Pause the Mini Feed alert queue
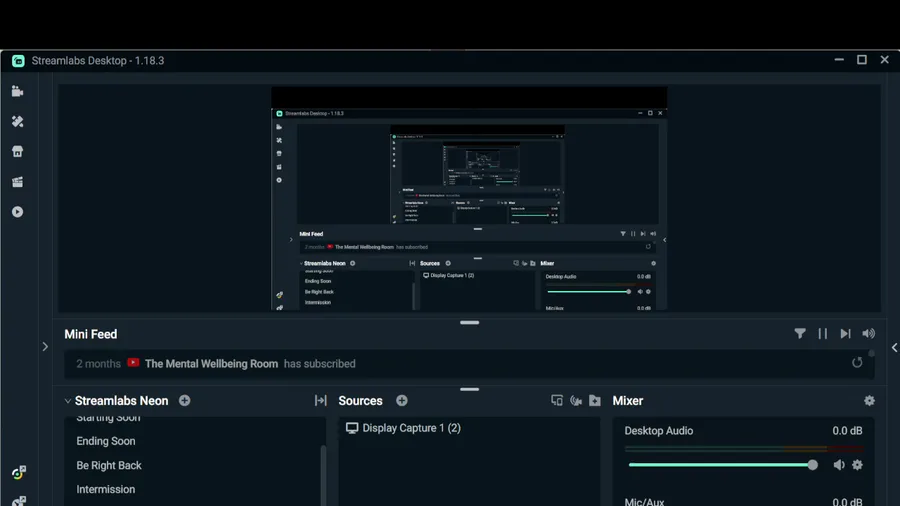The image size is (900, 506). click(823, 333)
